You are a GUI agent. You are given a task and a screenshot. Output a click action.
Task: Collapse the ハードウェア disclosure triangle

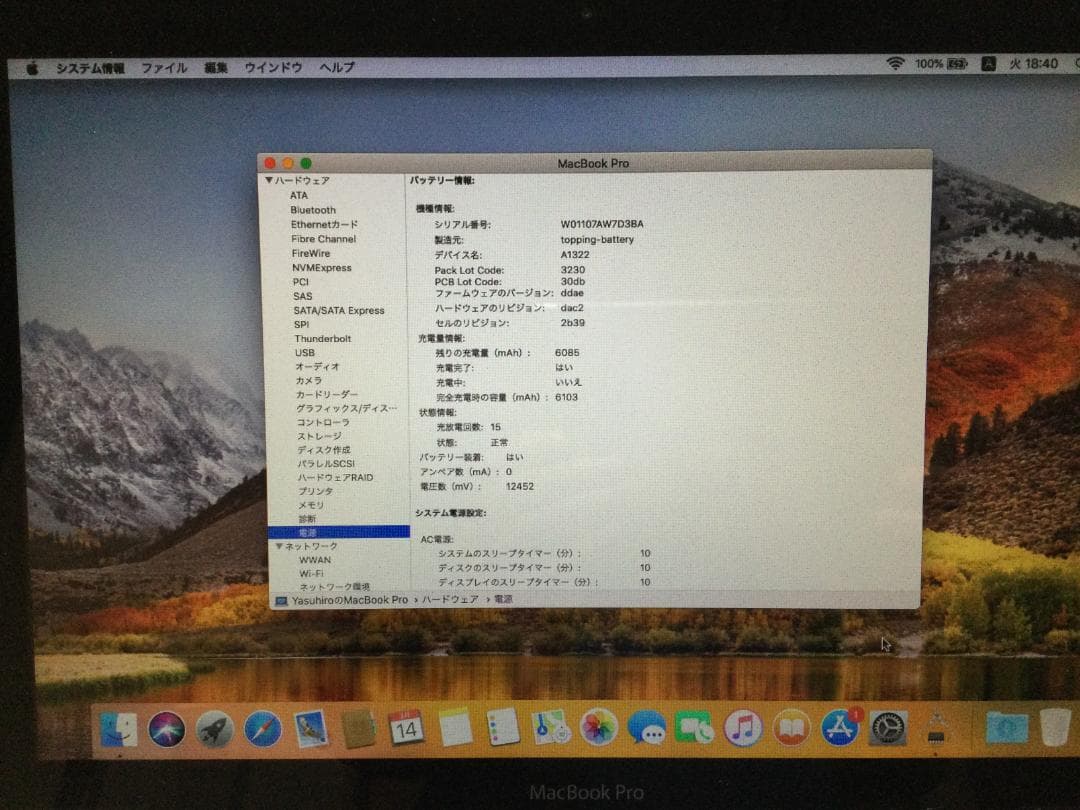(269, 180)
